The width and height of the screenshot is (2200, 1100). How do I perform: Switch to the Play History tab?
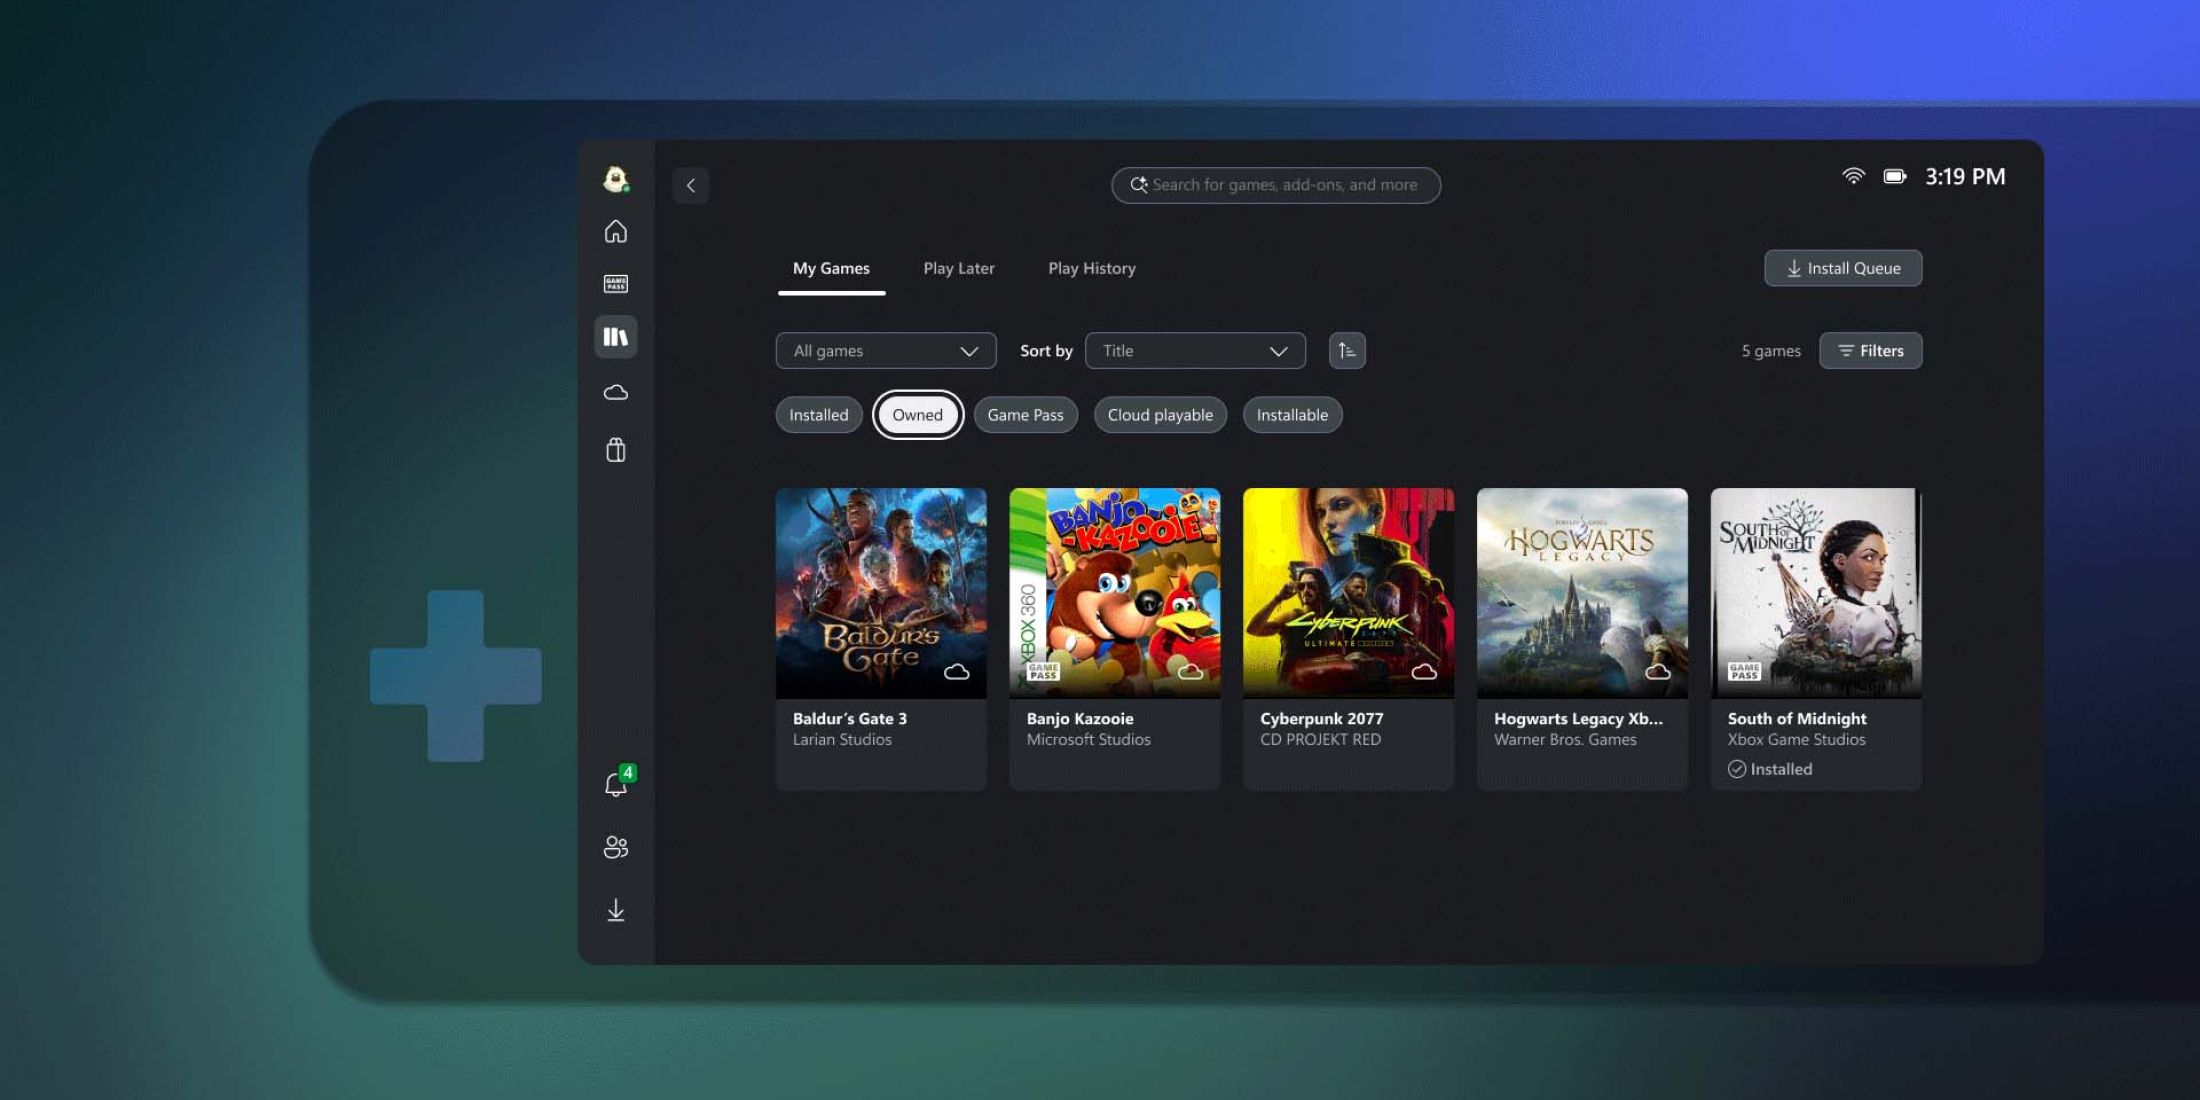tap(1091, 269)
